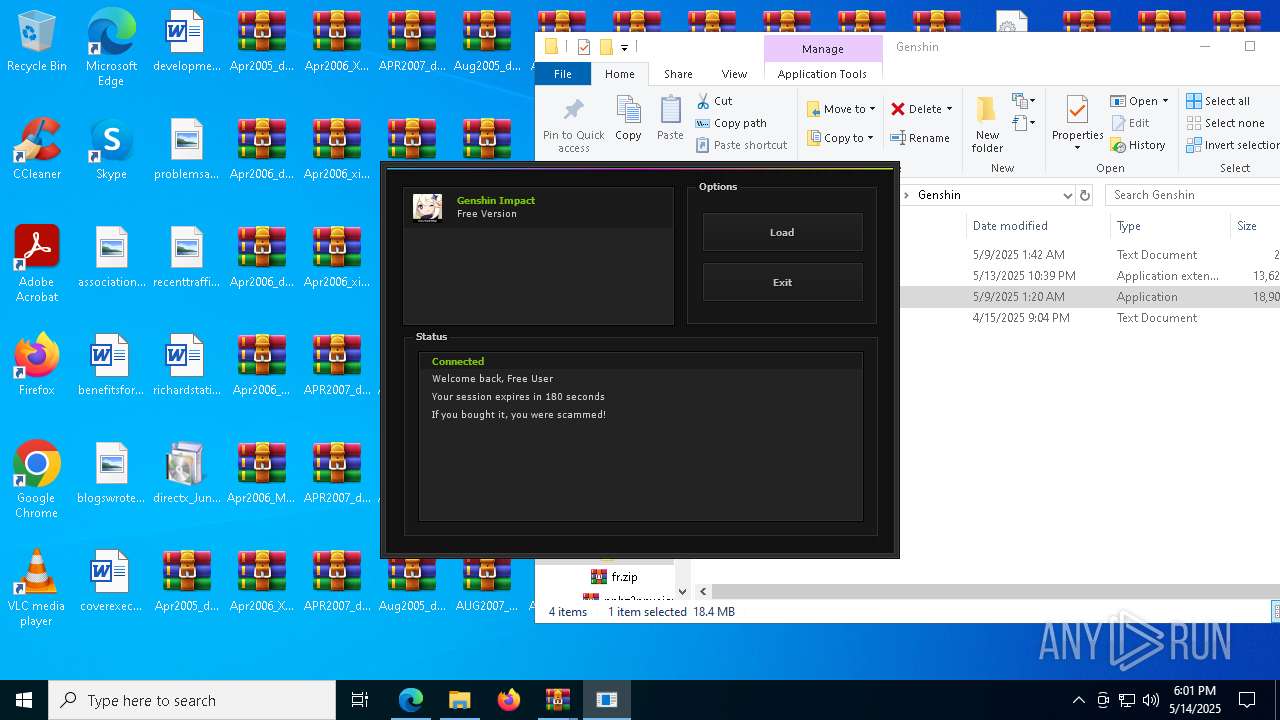
Task: Open the File tab in File Explorer
Action: 563,74
